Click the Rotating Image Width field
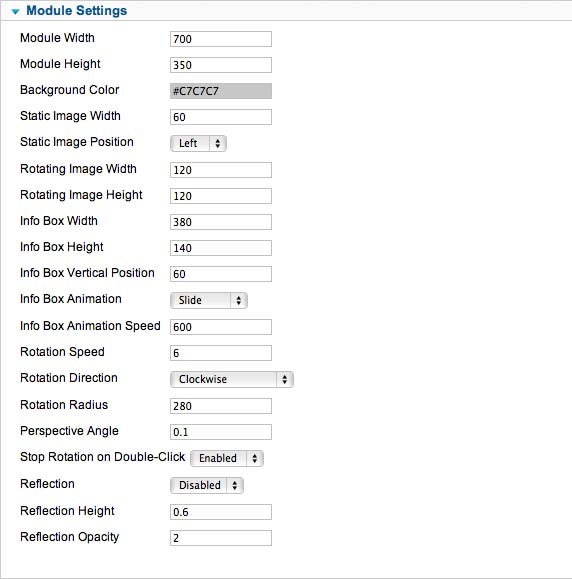572x579 pixels. pyautogui.click(x=221, y=170)
